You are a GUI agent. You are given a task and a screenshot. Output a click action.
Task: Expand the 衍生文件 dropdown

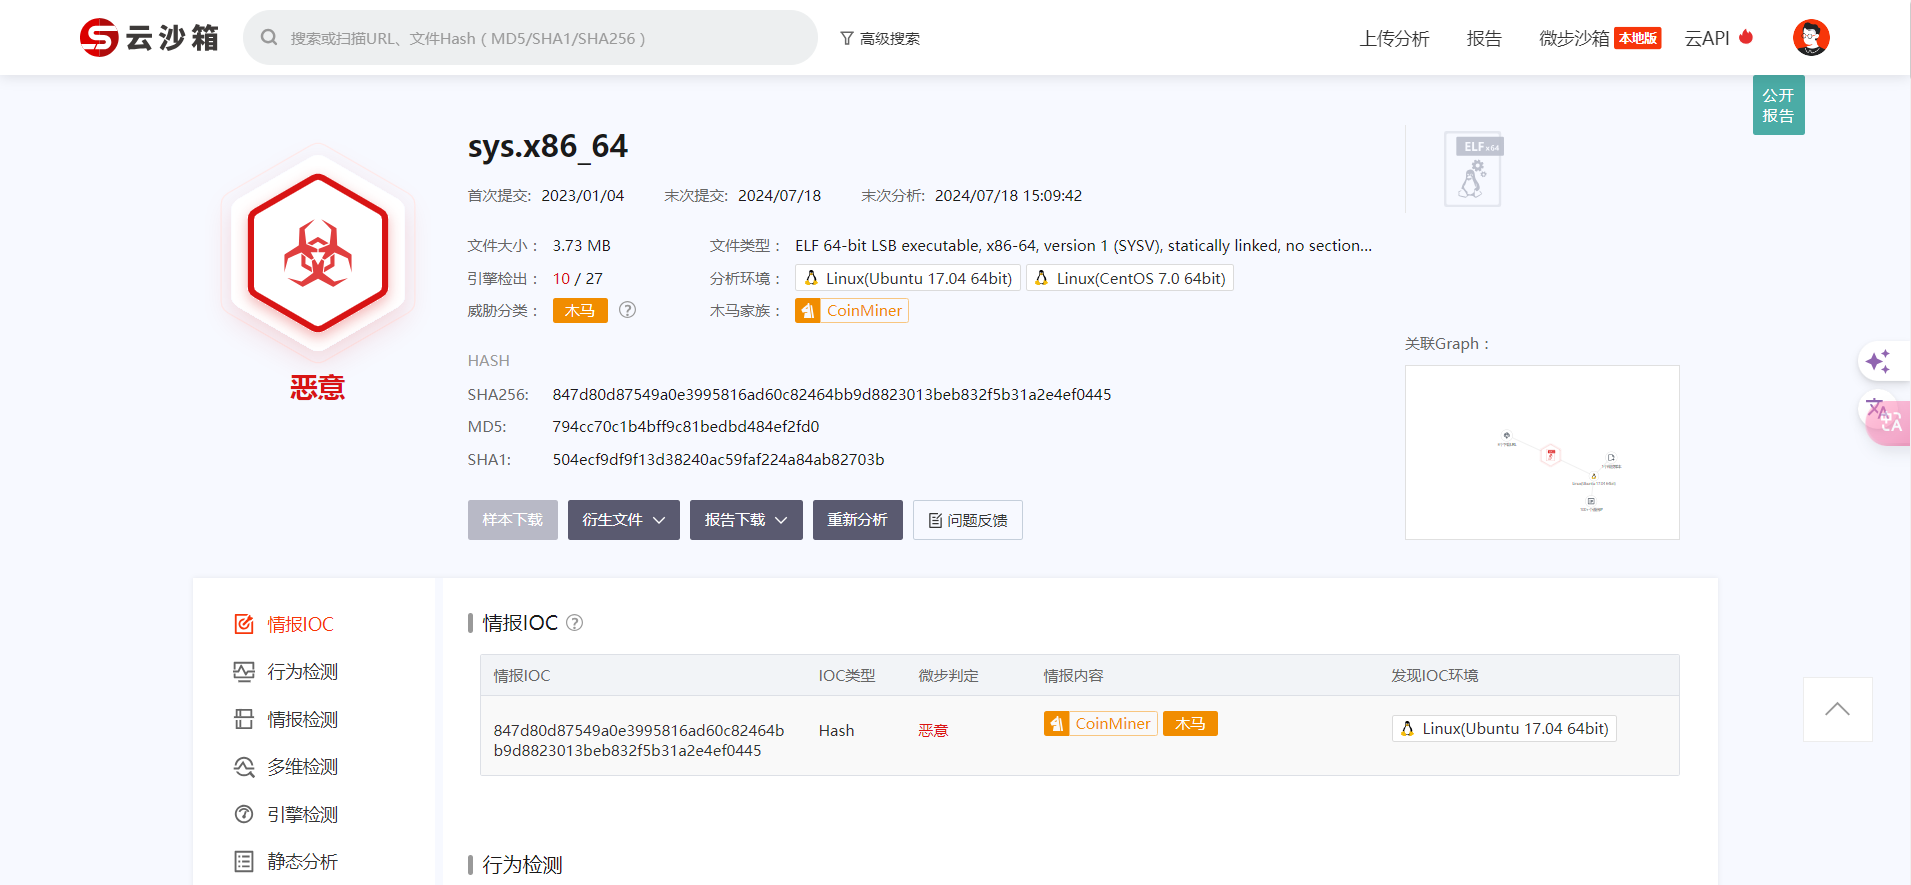pyautogui.click(x=624, y=520)
